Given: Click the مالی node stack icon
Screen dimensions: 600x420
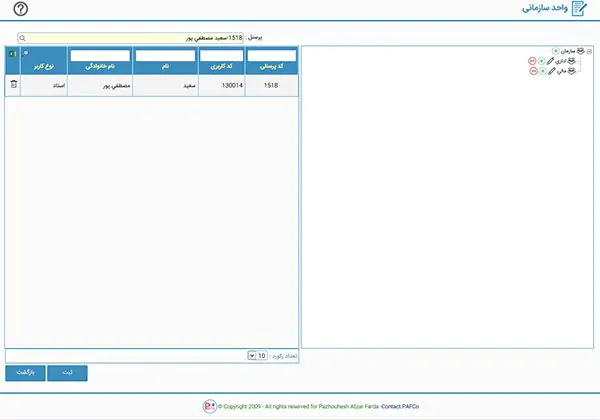Looking at the screenshot, I should click(x=572, y=71).
